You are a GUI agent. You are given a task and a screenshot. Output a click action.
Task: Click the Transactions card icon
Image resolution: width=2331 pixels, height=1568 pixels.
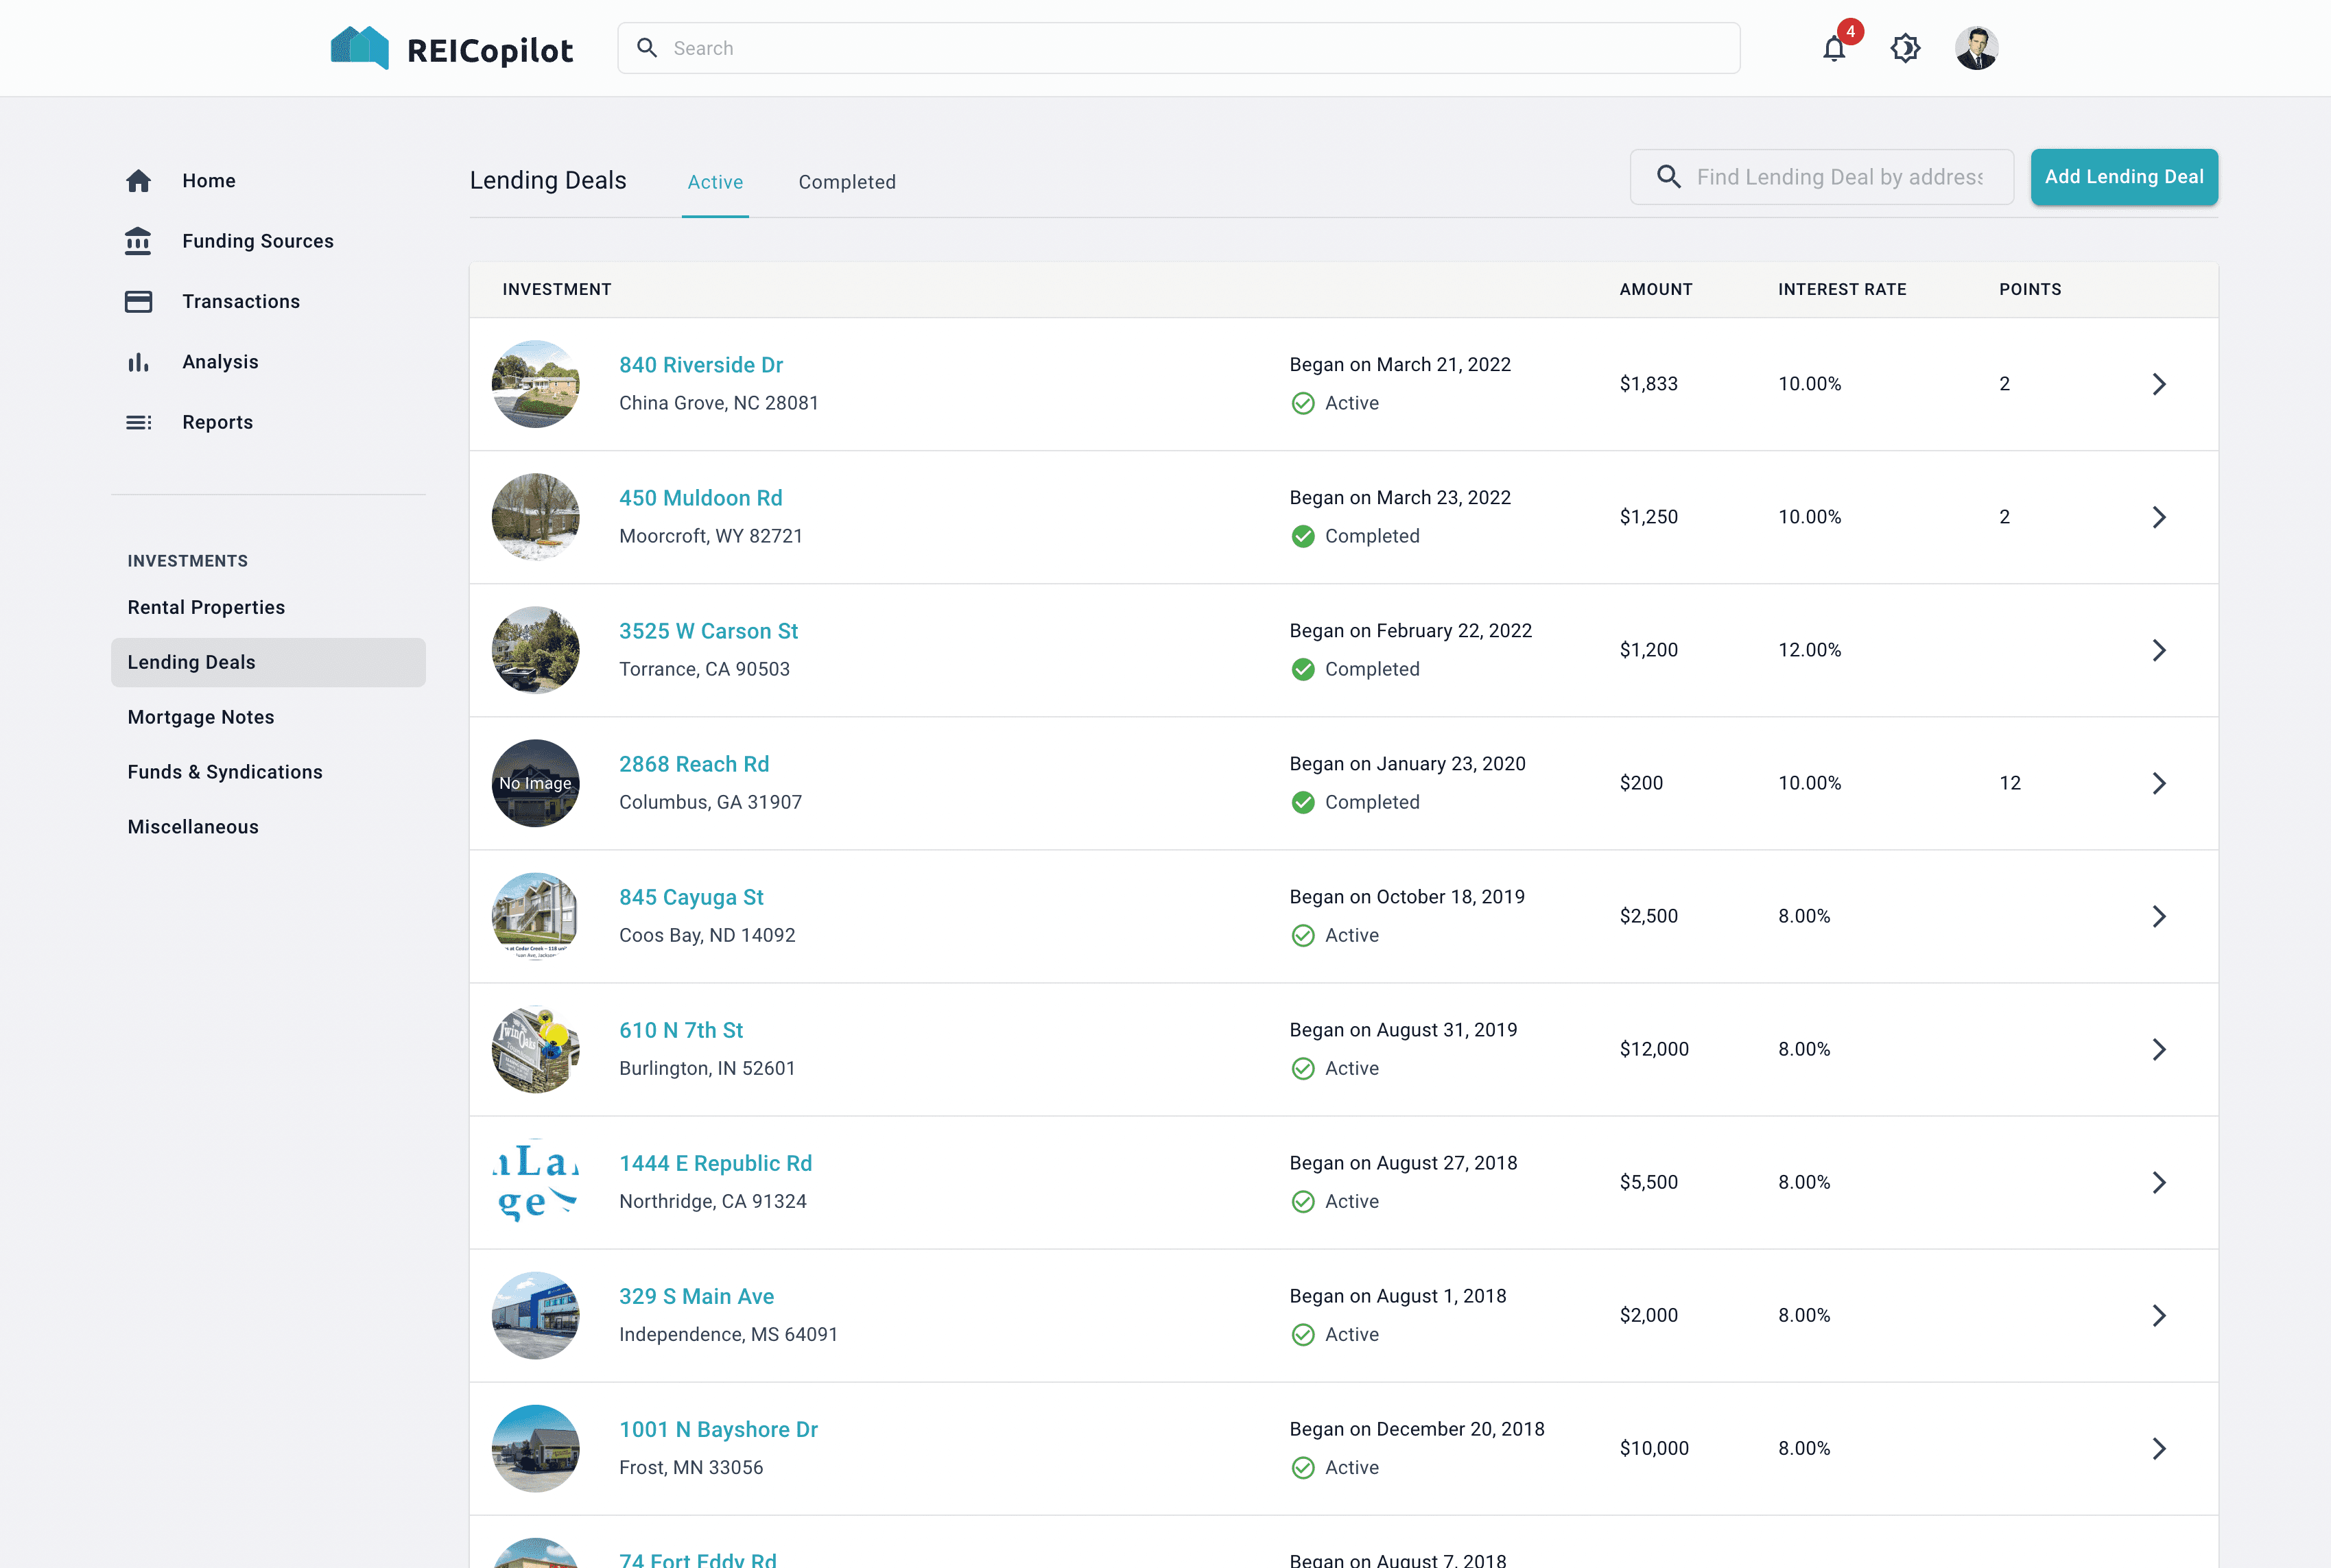click(x=138, y=302)
